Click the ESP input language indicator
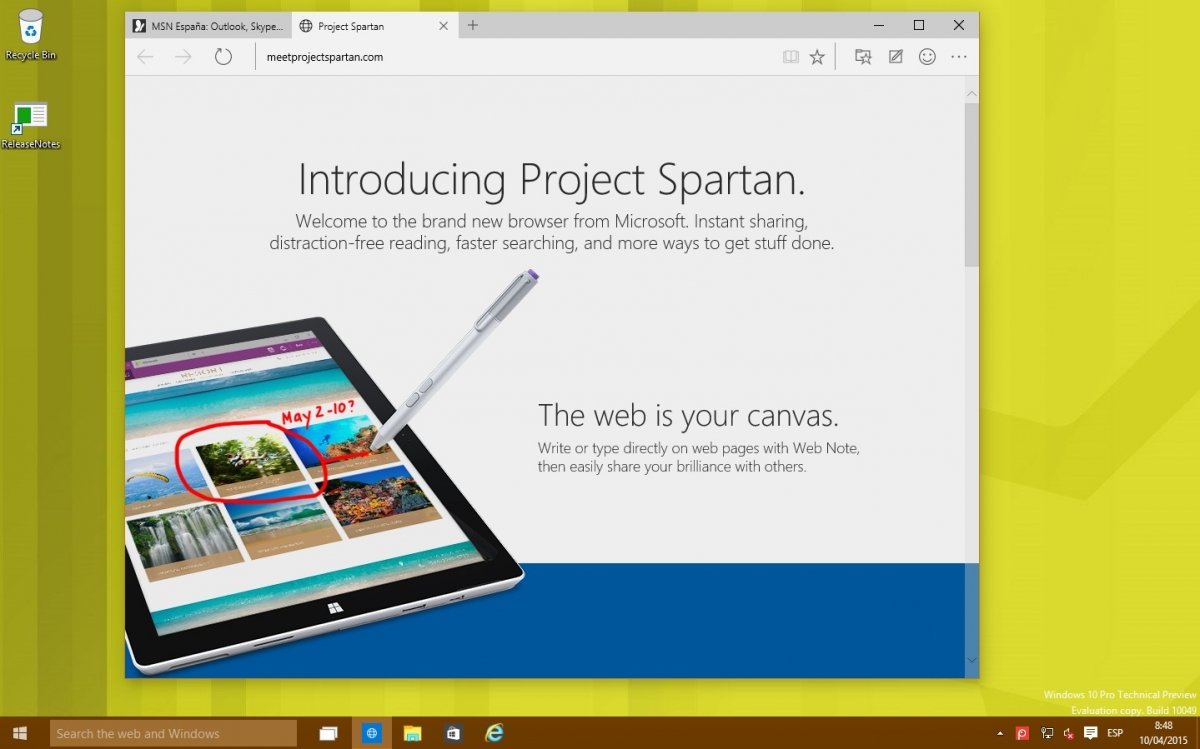Image resolution: width=1200 pixels, height=749 pixels. point(1115,733)
